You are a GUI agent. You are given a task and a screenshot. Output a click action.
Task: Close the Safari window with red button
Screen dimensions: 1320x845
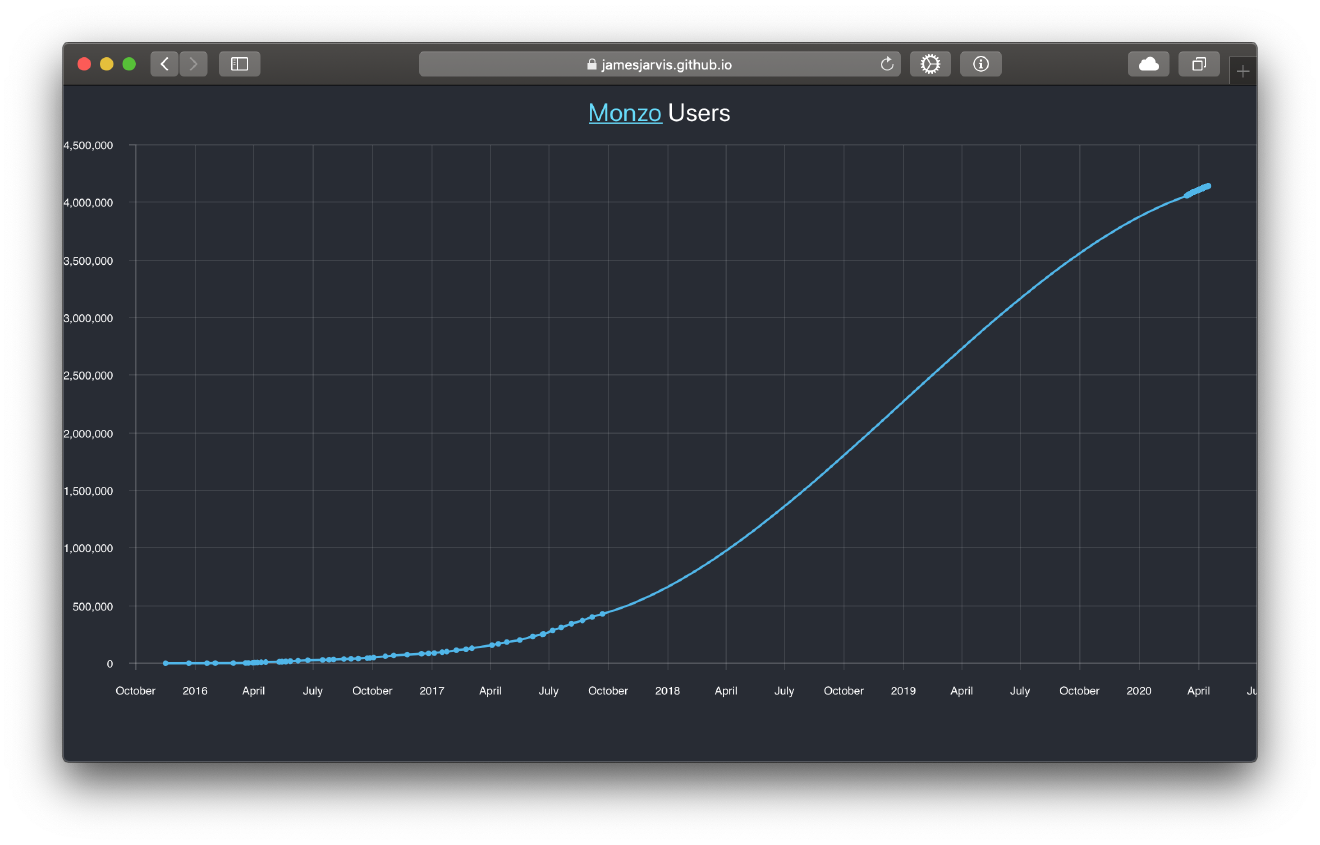84,64
